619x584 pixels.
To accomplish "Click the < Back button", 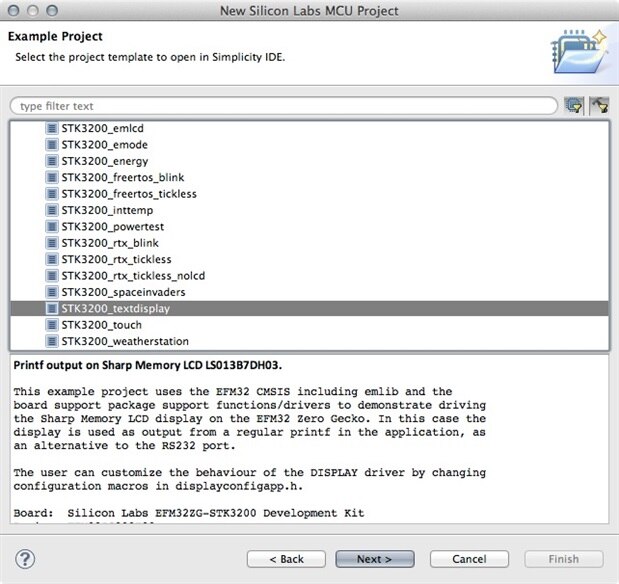I will pos(286,559).
